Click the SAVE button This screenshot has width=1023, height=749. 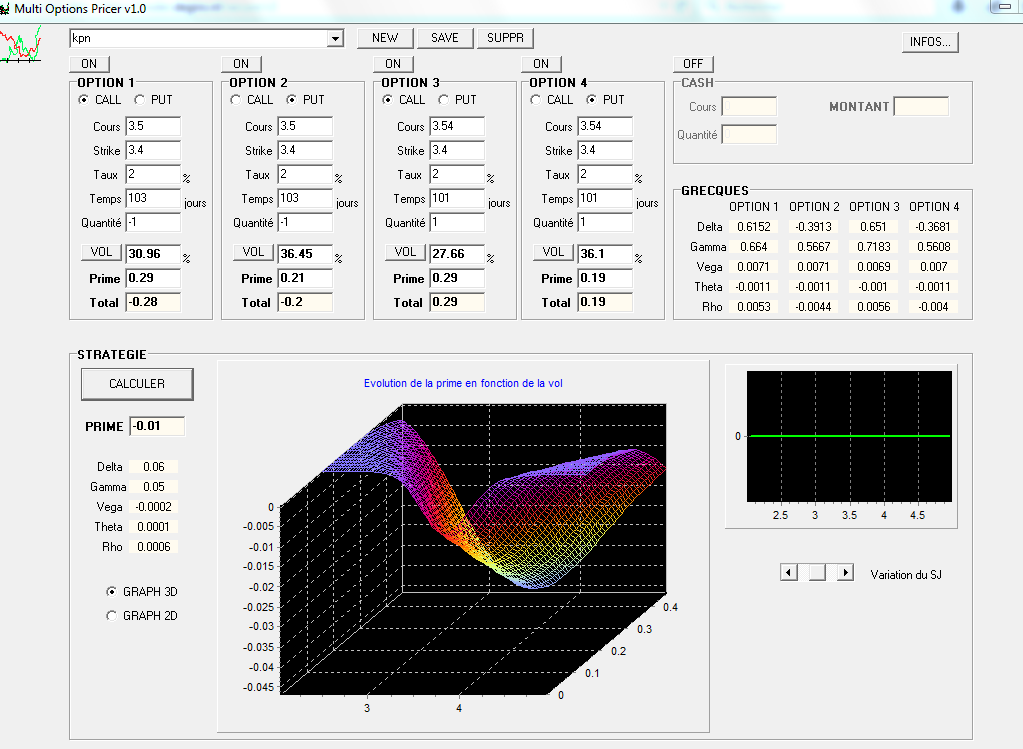pos(444,38)
